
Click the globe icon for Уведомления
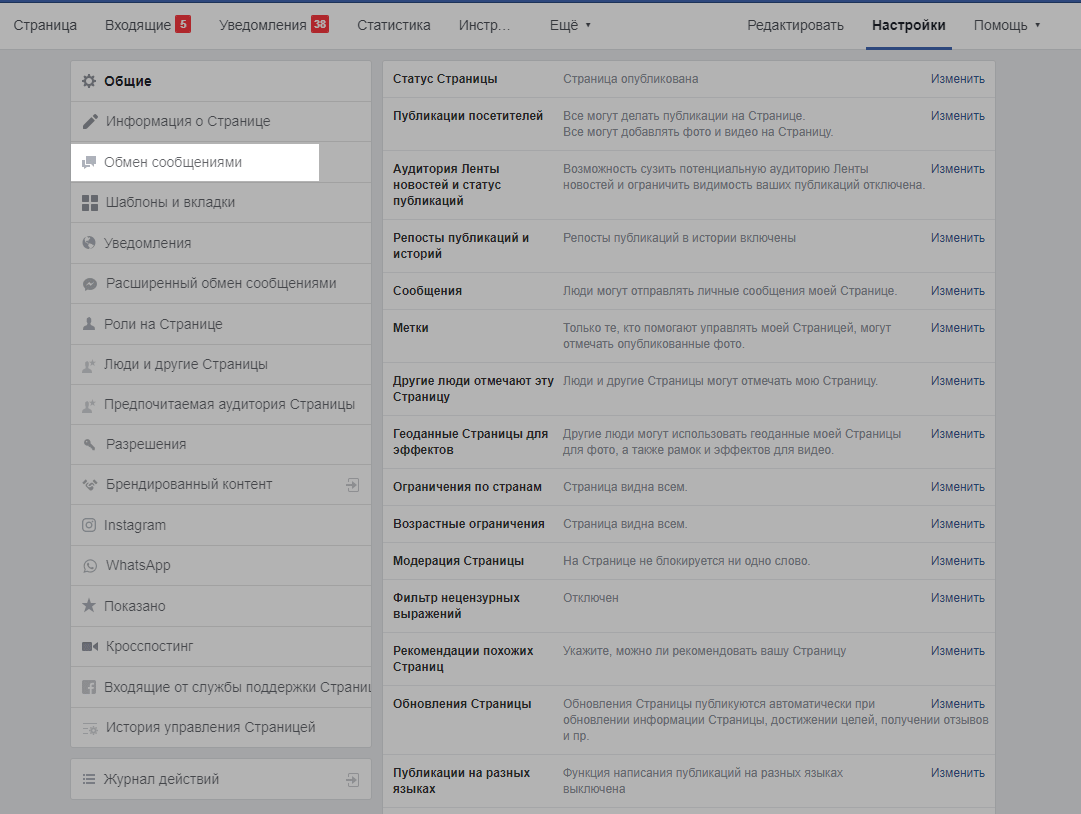click(89, 243)
